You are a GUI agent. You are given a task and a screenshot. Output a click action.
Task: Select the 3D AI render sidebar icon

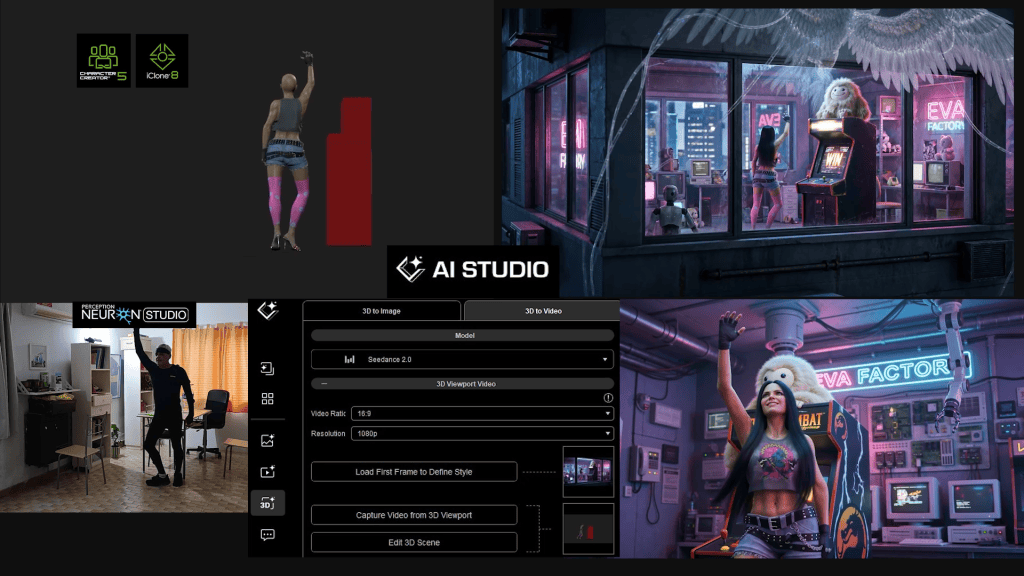point(268,503)
